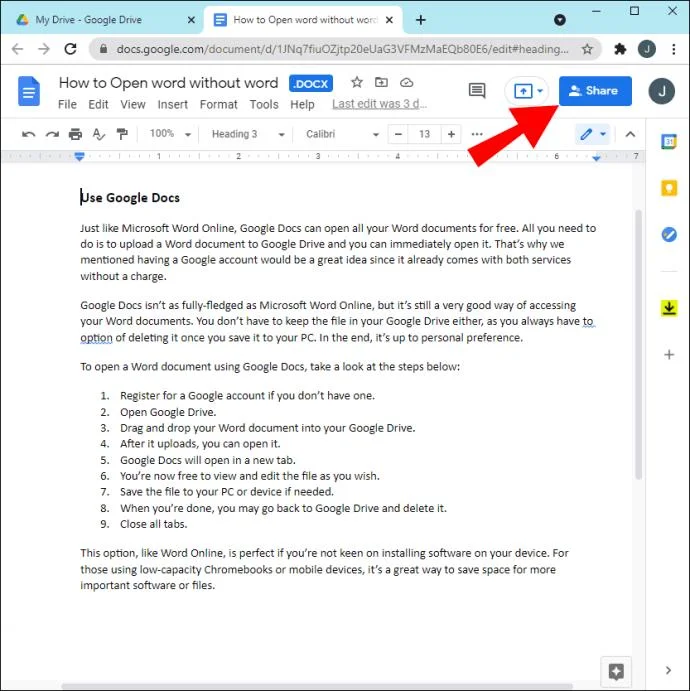The image size is (690, 691).
Task: Open Google Calendar side panel
Action: tap(669, 142)
